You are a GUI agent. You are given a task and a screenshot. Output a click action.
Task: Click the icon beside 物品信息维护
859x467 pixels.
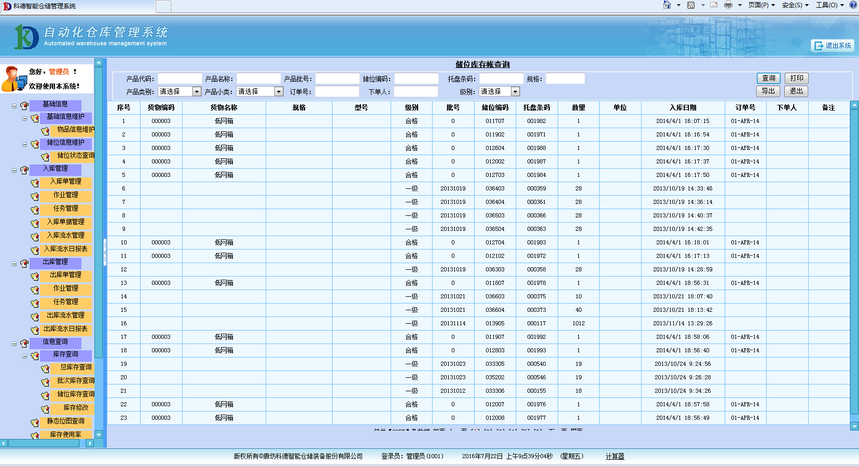(45, 131)
